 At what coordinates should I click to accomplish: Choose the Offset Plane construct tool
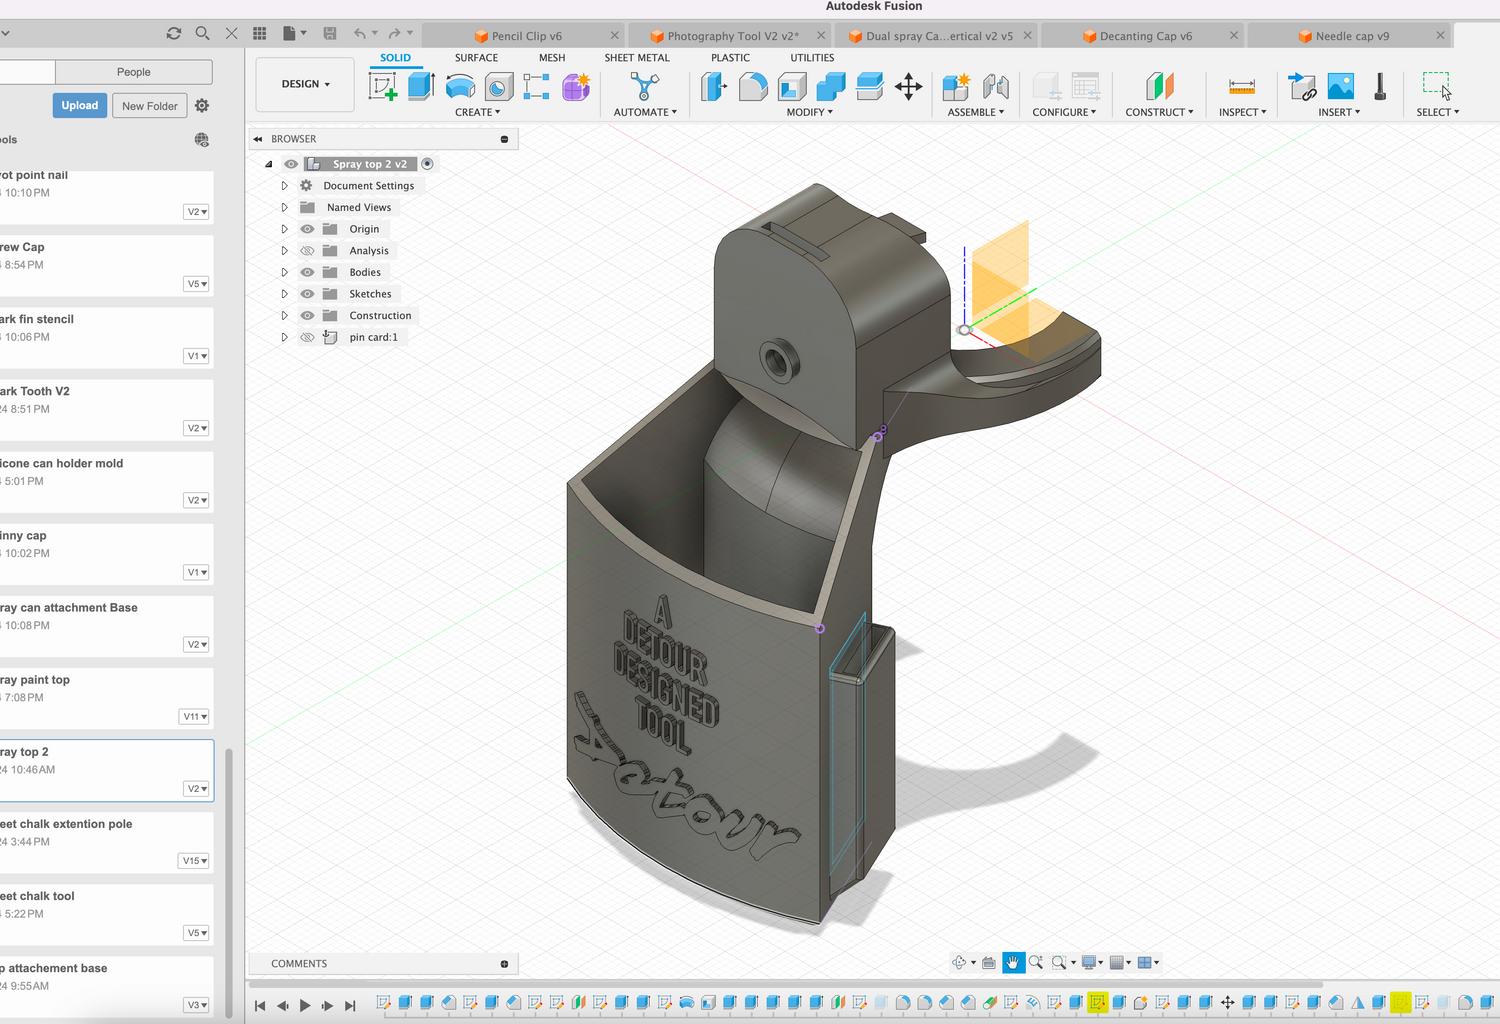point(1160,87)
